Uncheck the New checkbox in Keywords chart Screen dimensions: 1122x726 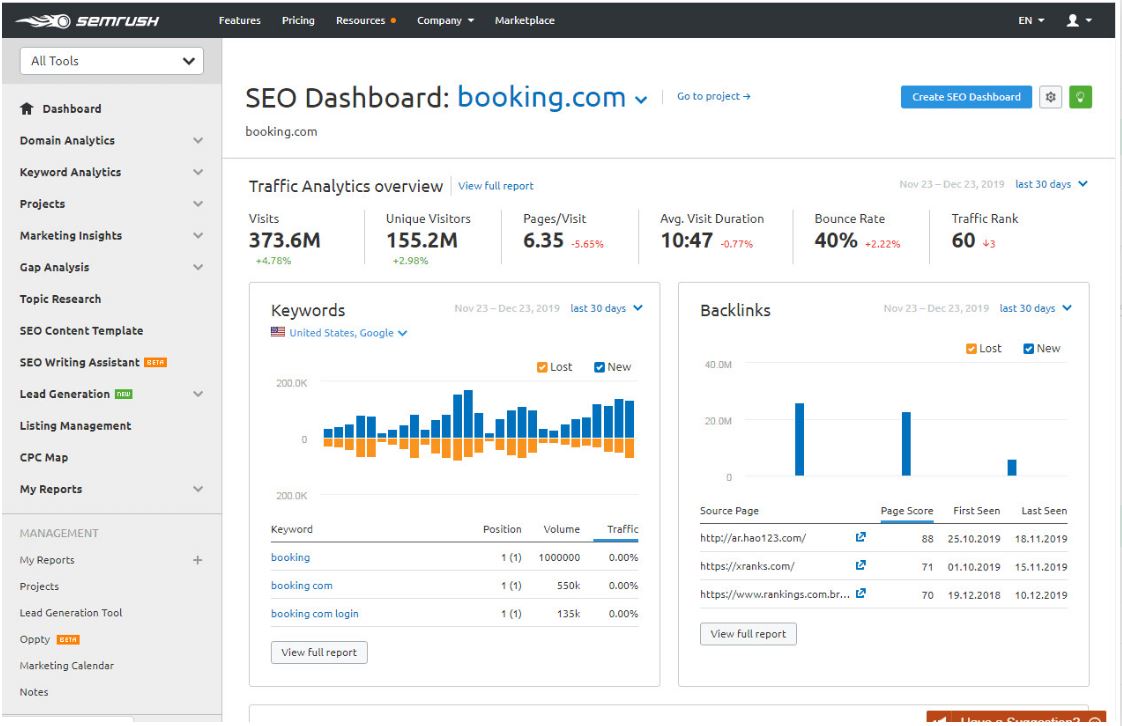tap(600, 367)
